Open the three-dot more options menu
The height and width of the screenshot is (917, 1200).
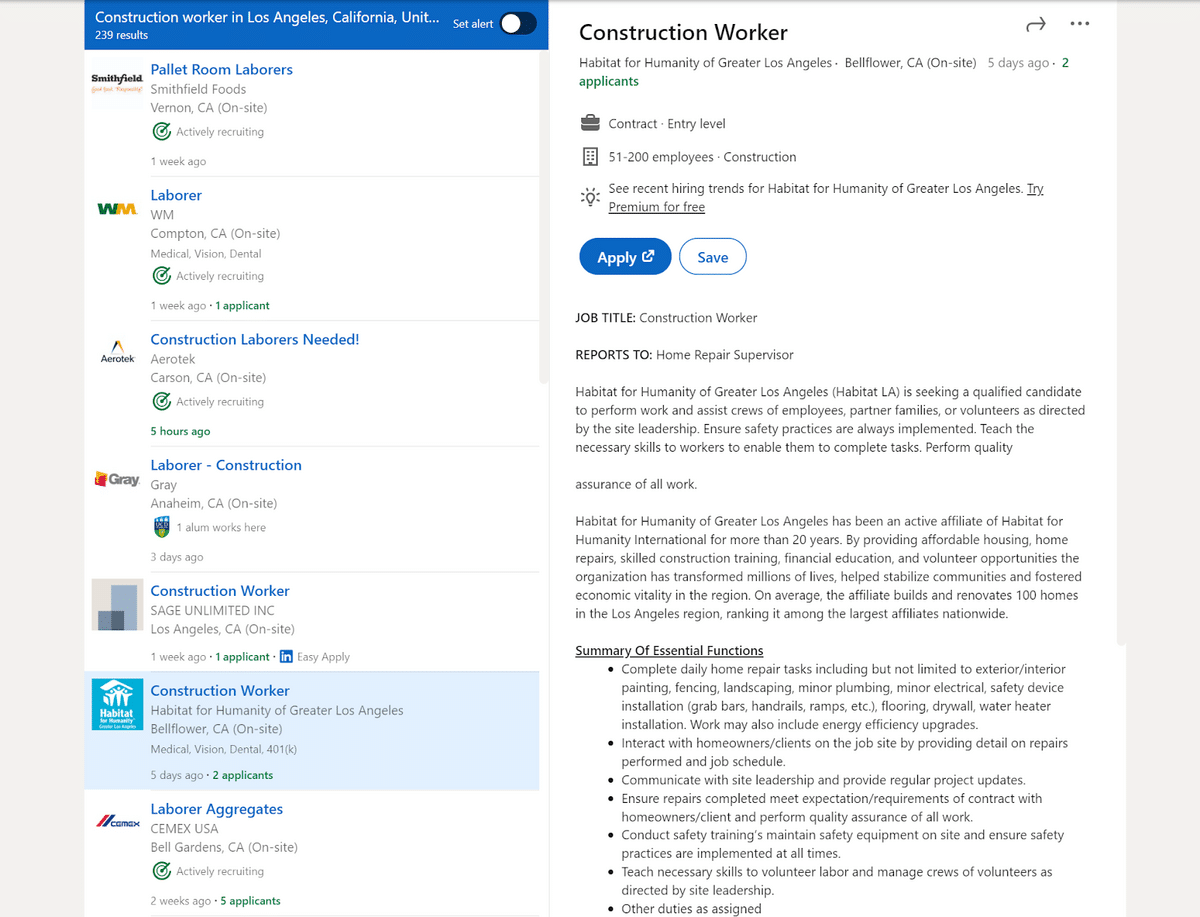coord(1080,24)
